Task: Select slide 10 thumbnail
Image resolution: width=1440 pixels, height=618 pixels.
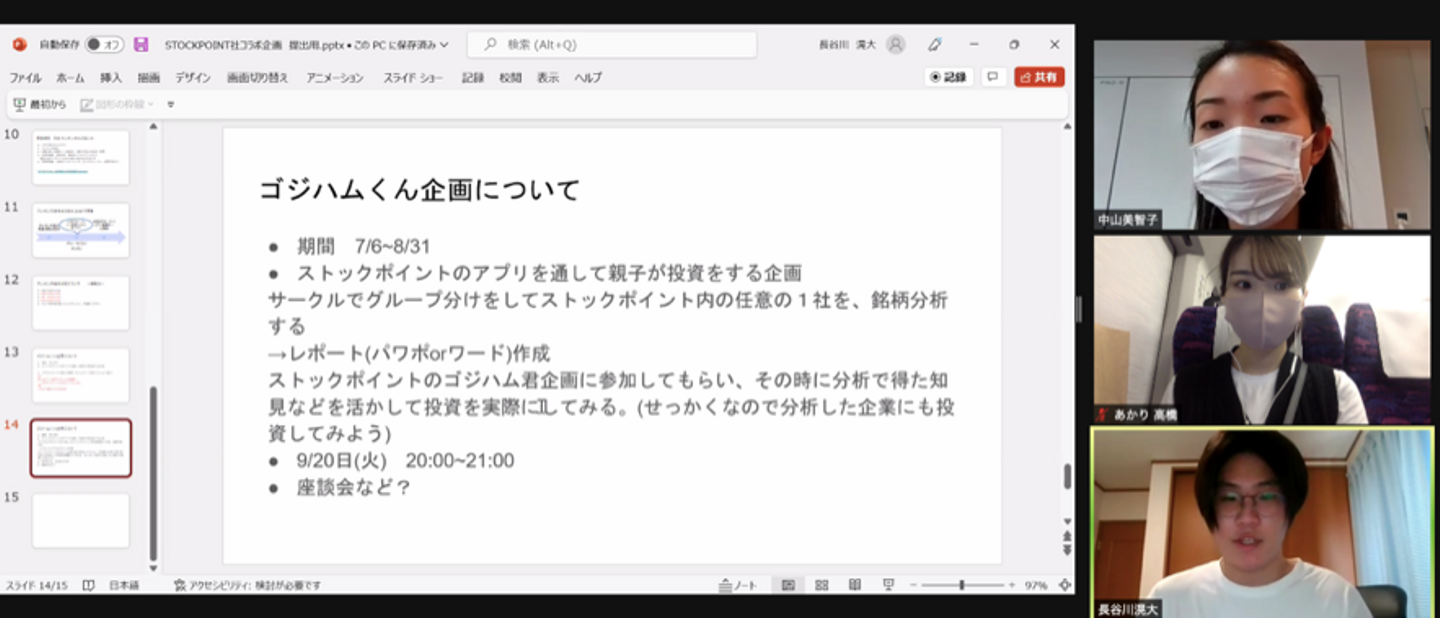Action: (81, 157)
